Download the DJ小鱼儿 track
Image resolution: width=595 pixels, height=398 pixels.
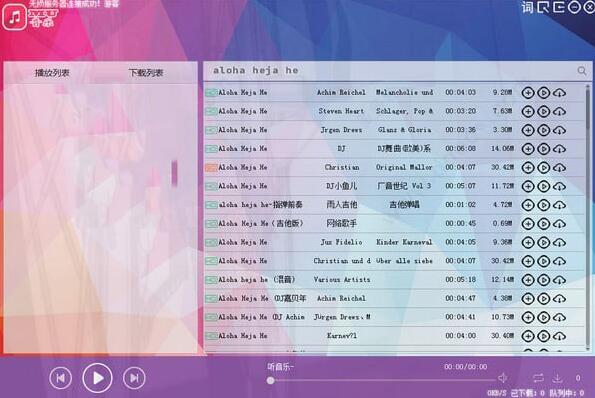(x=559, y=186)
